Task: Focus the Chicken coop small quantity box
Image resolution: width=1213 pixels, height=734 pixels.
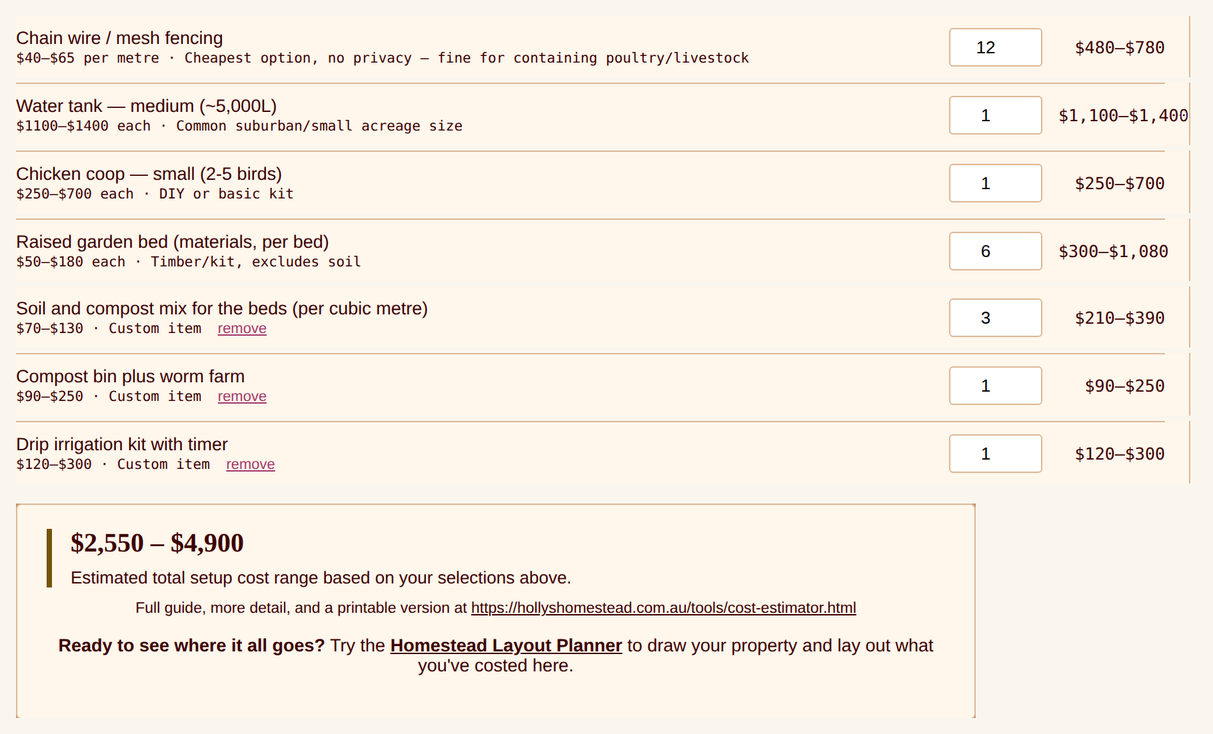Action: [x=995, y=183]
